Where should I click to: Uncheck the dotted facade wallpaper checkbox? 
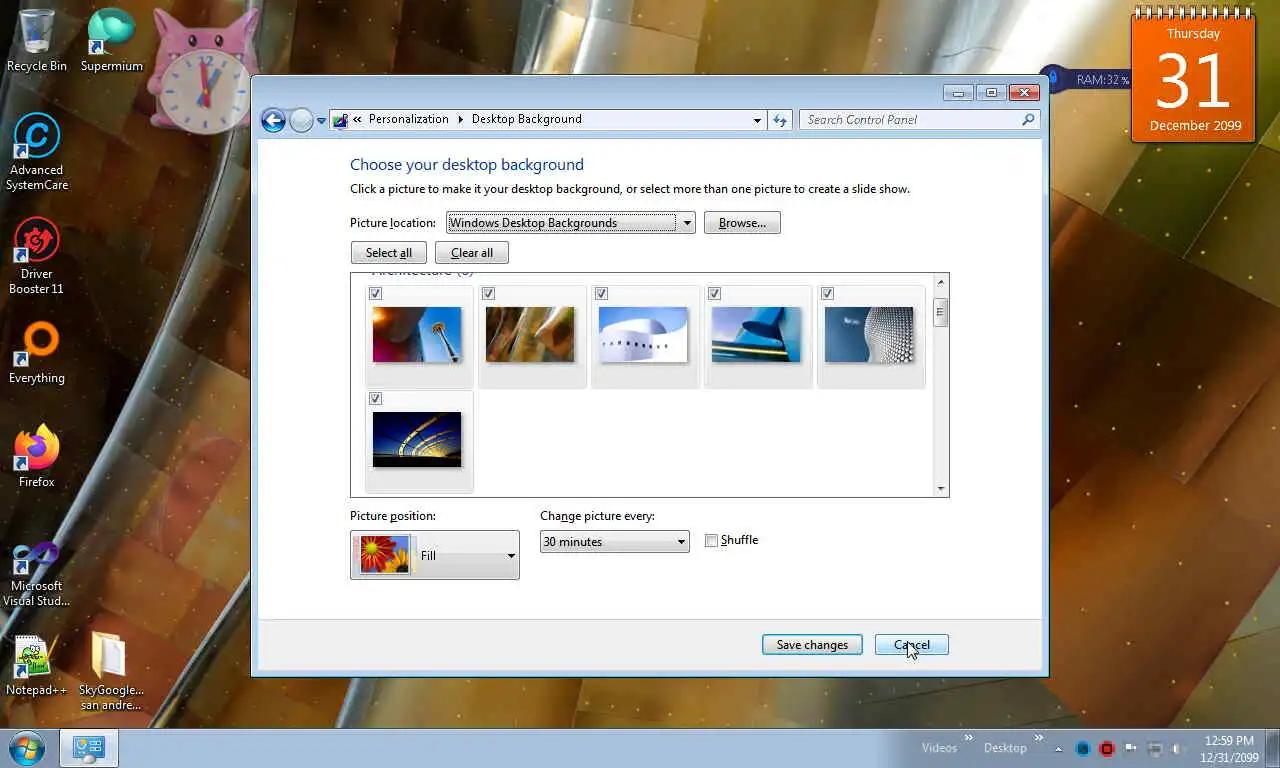pos(828,293)
